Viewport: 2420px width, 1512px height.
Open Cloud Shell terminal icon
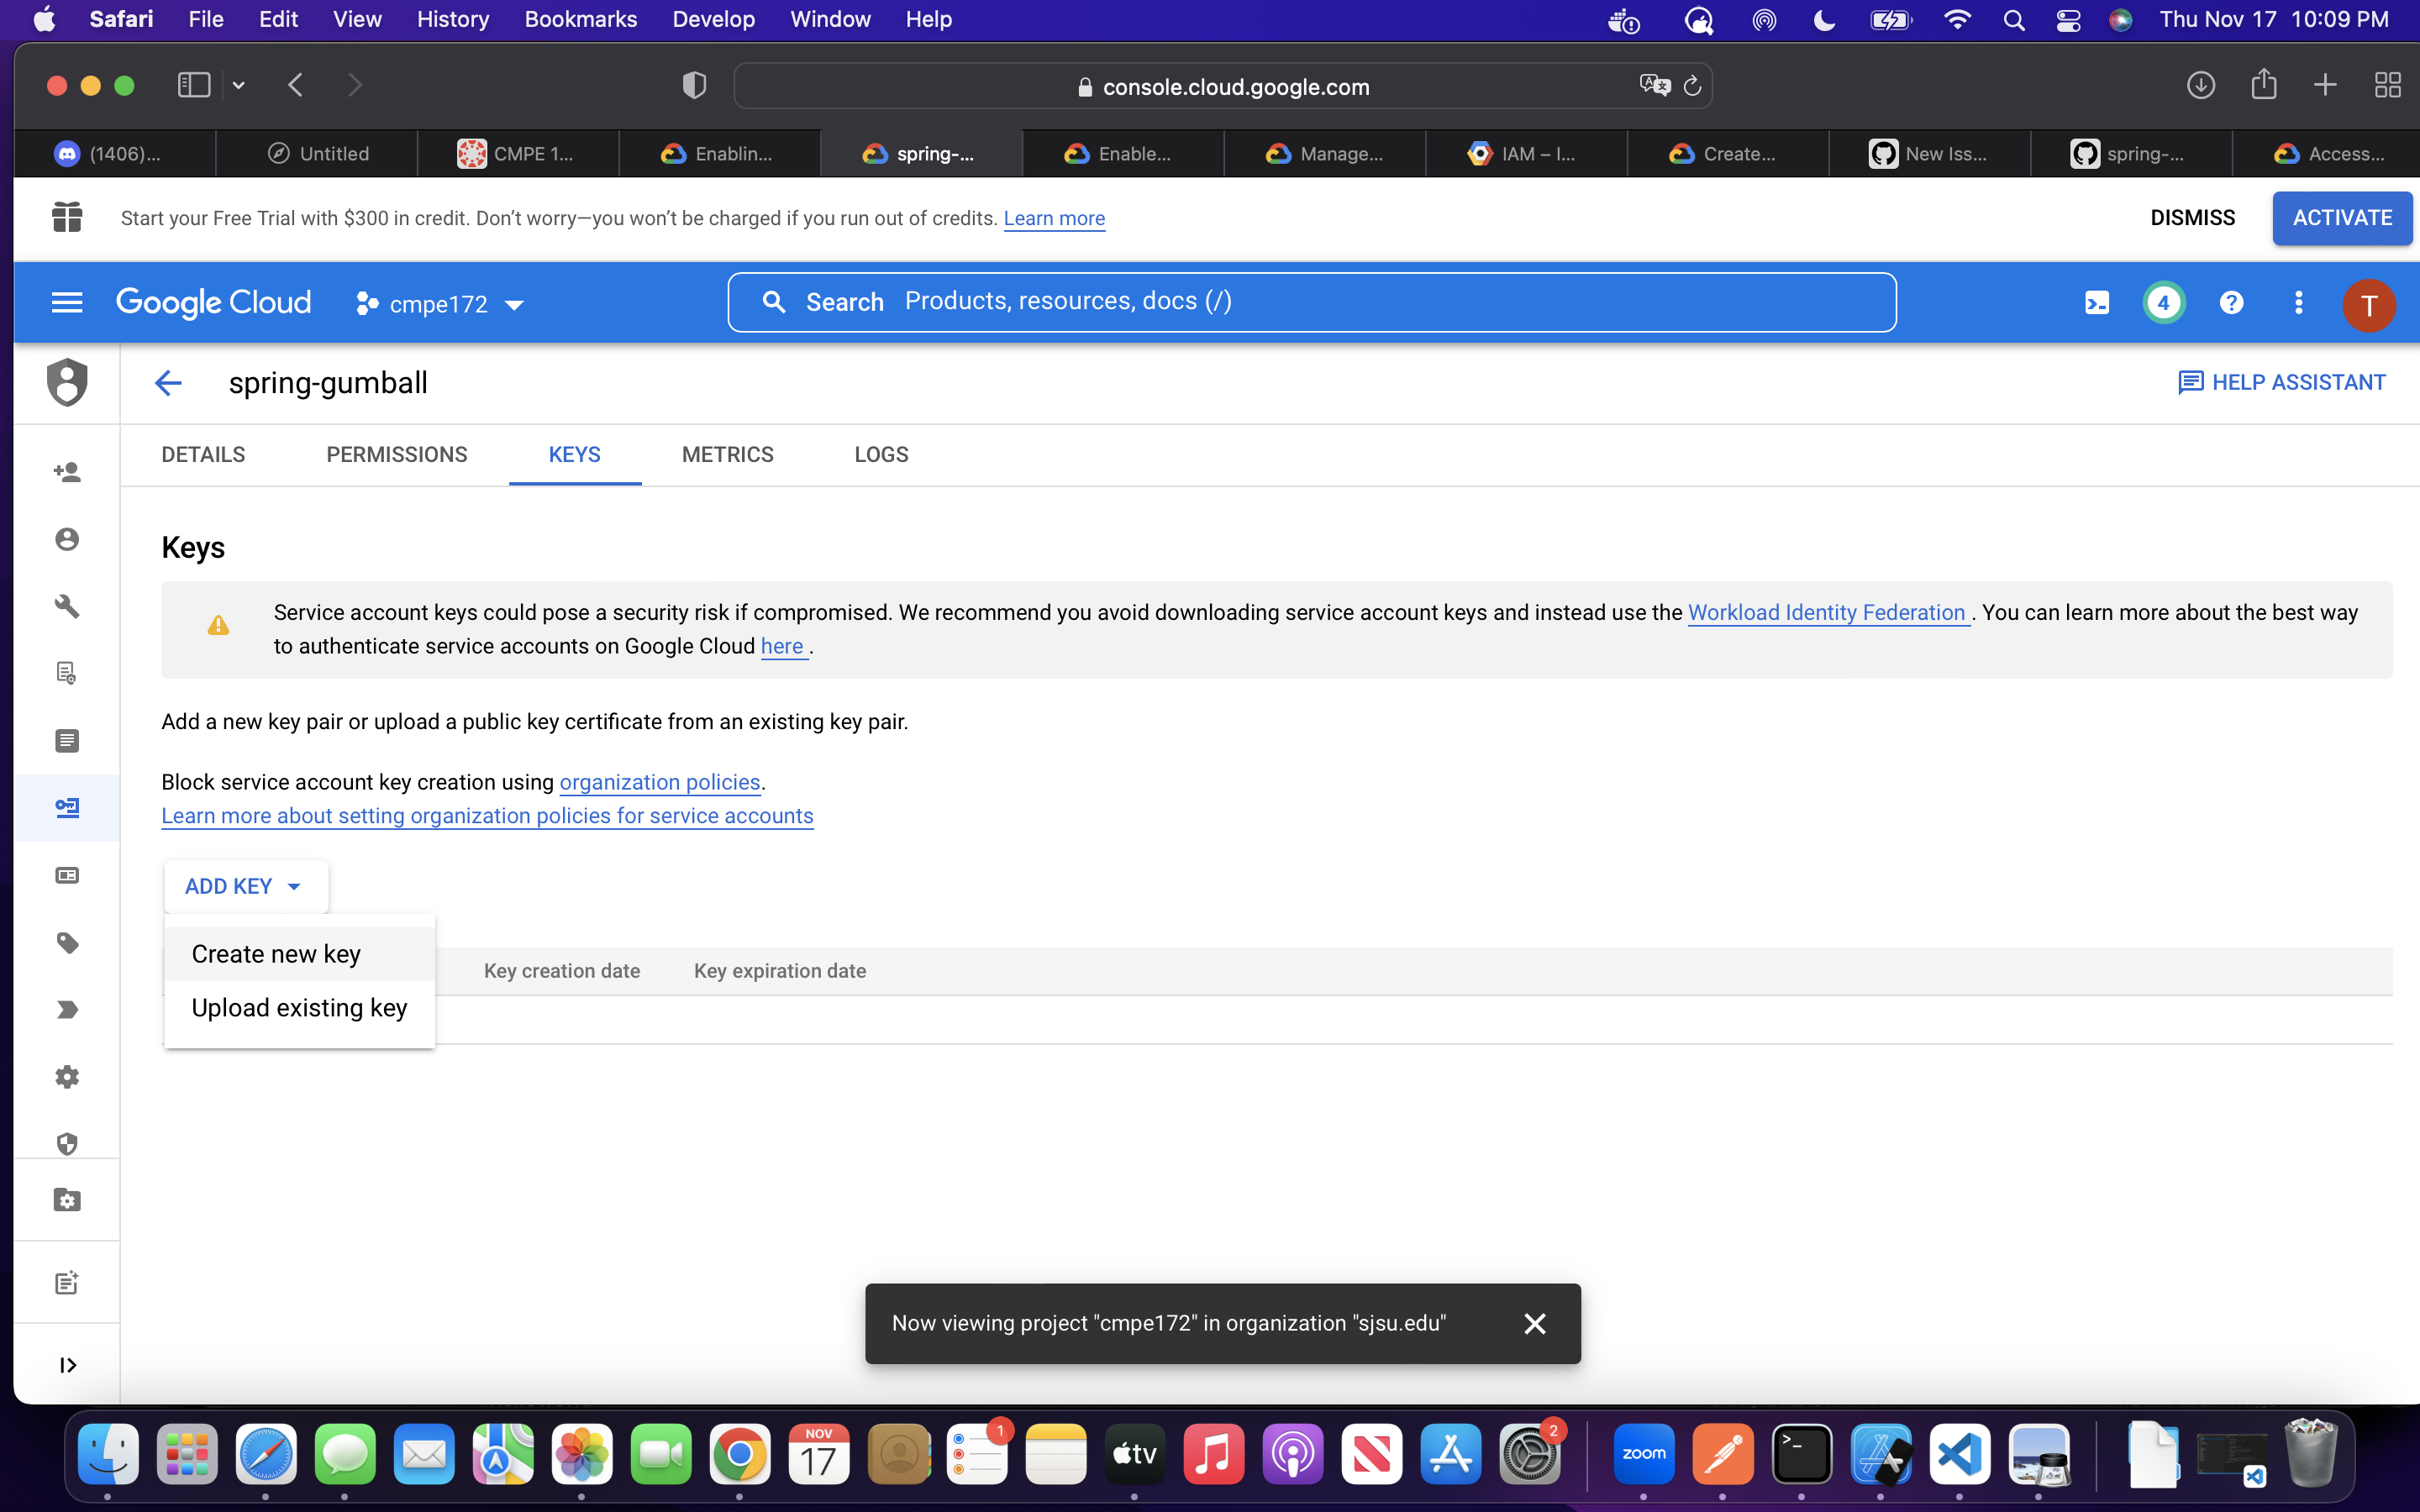click(x=2096, y=303)
